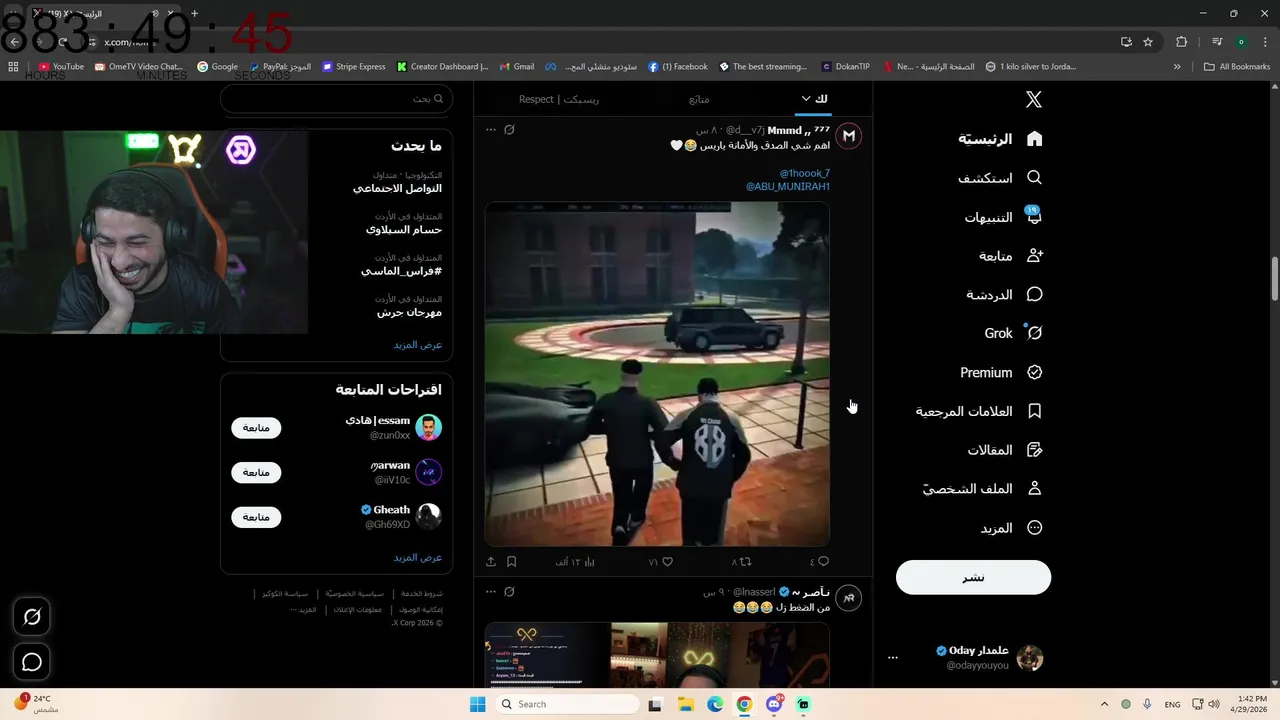
Task: Share Mmmd's post
Action: [x=491, y=562]
